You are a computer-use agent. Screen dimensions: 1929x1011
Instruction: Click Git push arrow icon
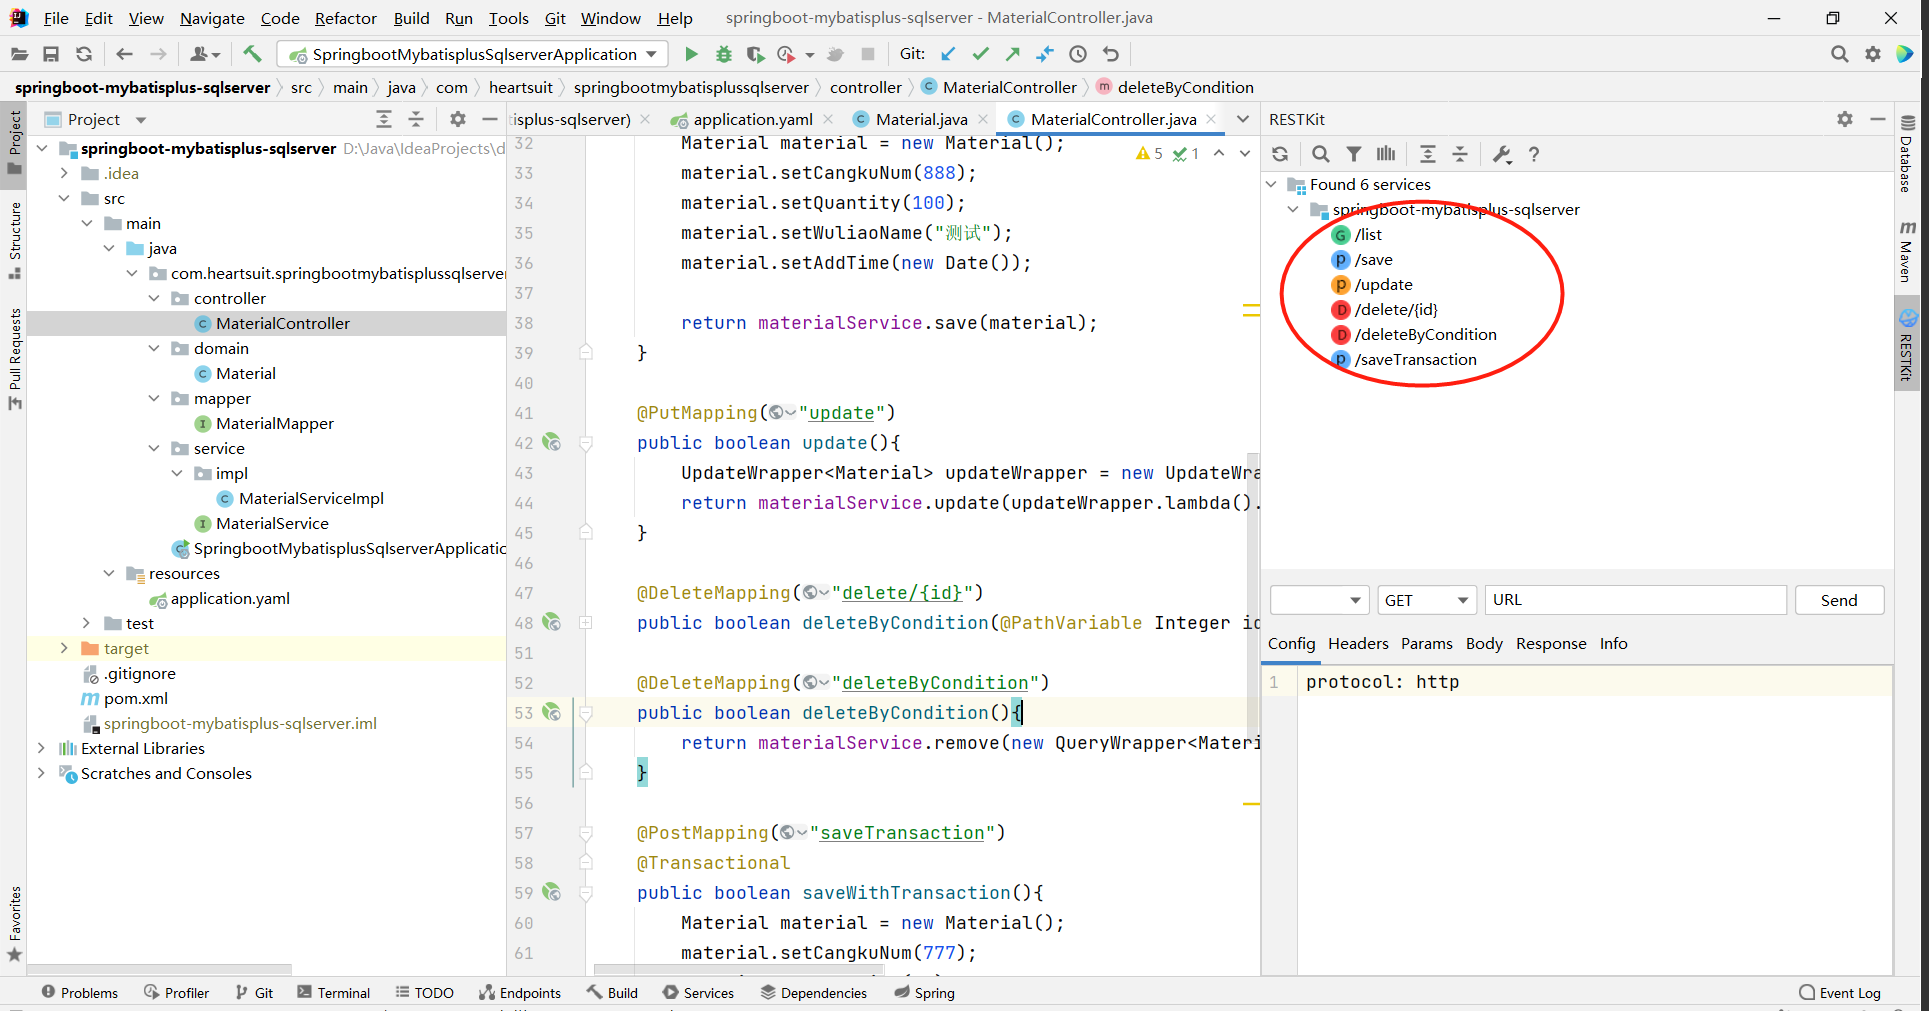[1012, 54]
